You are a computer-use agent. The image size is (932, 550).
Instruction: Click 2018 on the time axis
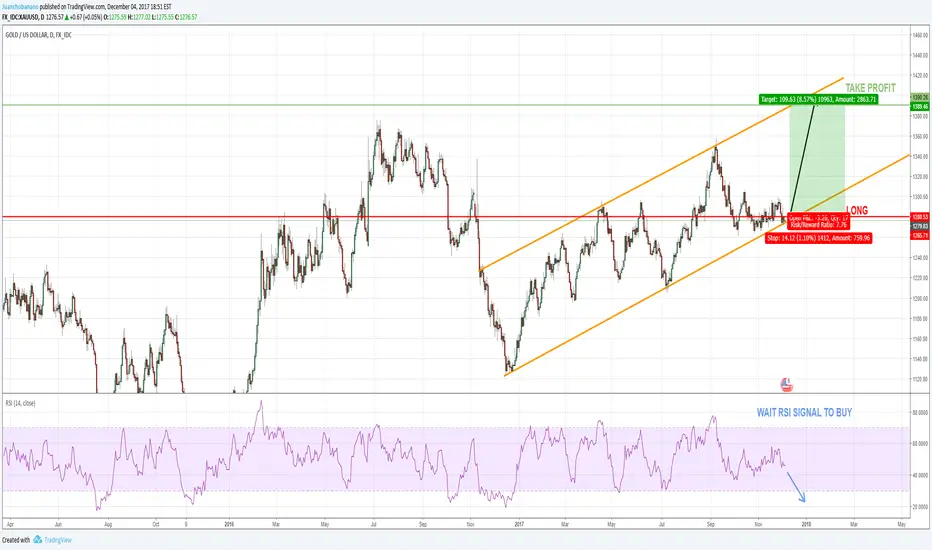click(806, 524)
